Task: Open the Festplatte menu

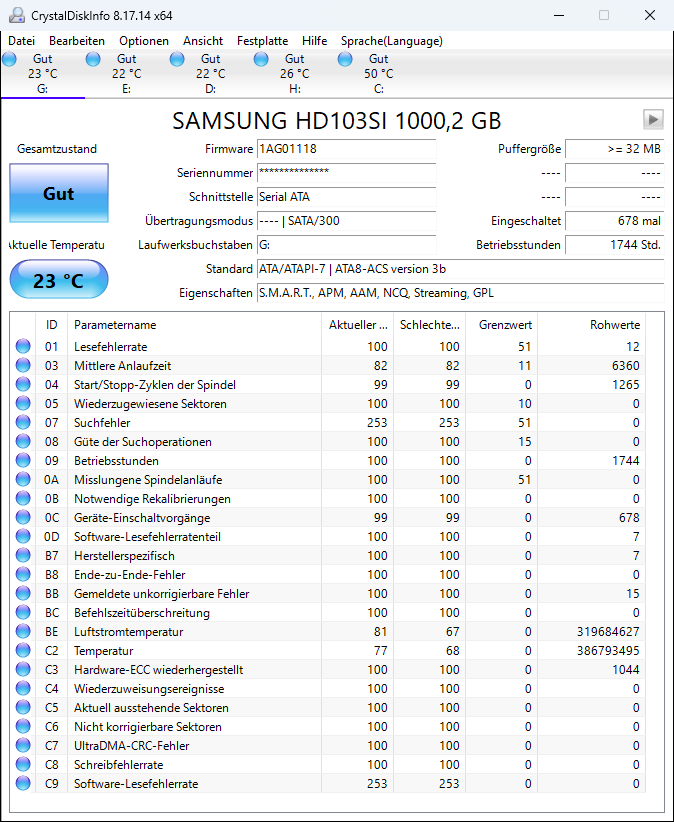Action: 262,41
